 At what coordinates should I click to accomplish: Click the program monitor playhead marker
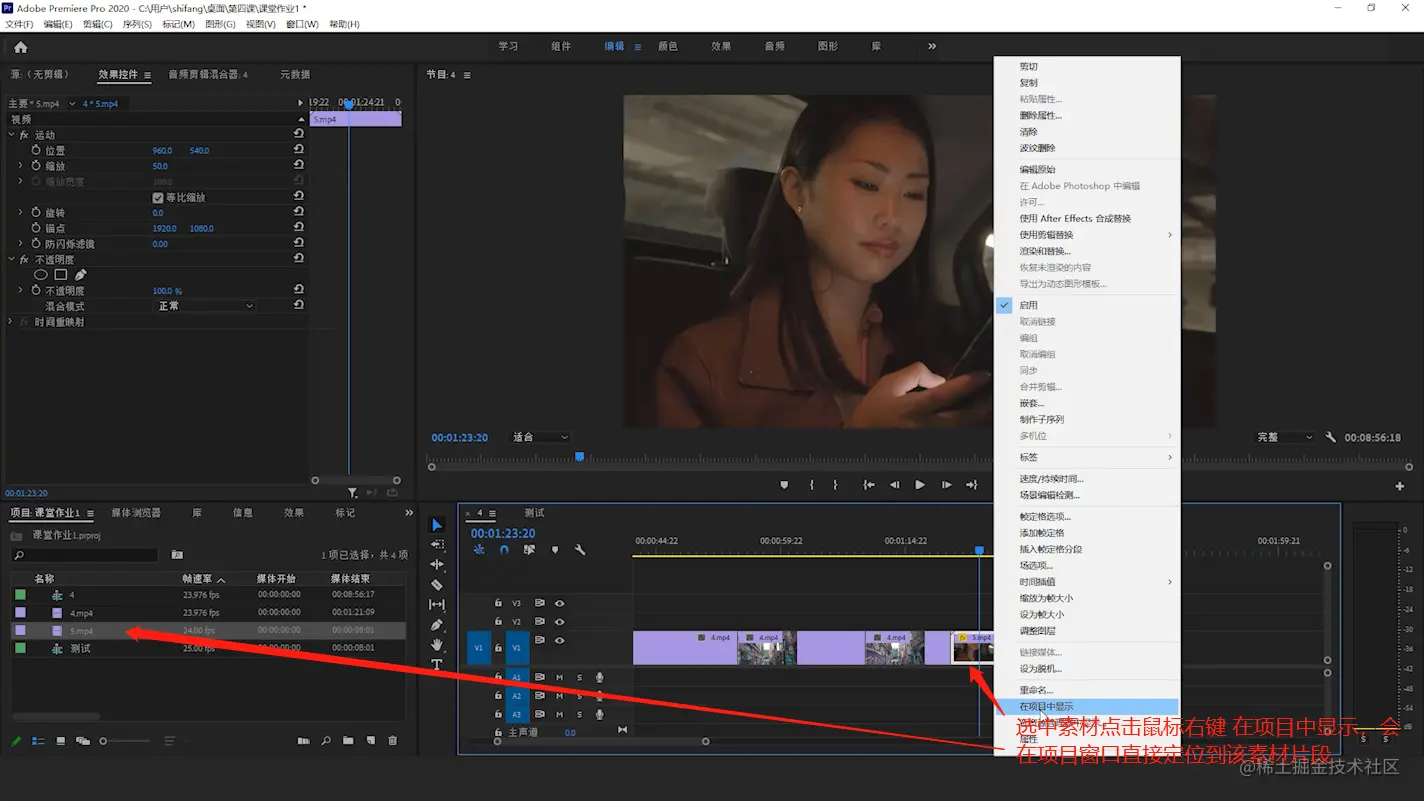tap(579, 457)
